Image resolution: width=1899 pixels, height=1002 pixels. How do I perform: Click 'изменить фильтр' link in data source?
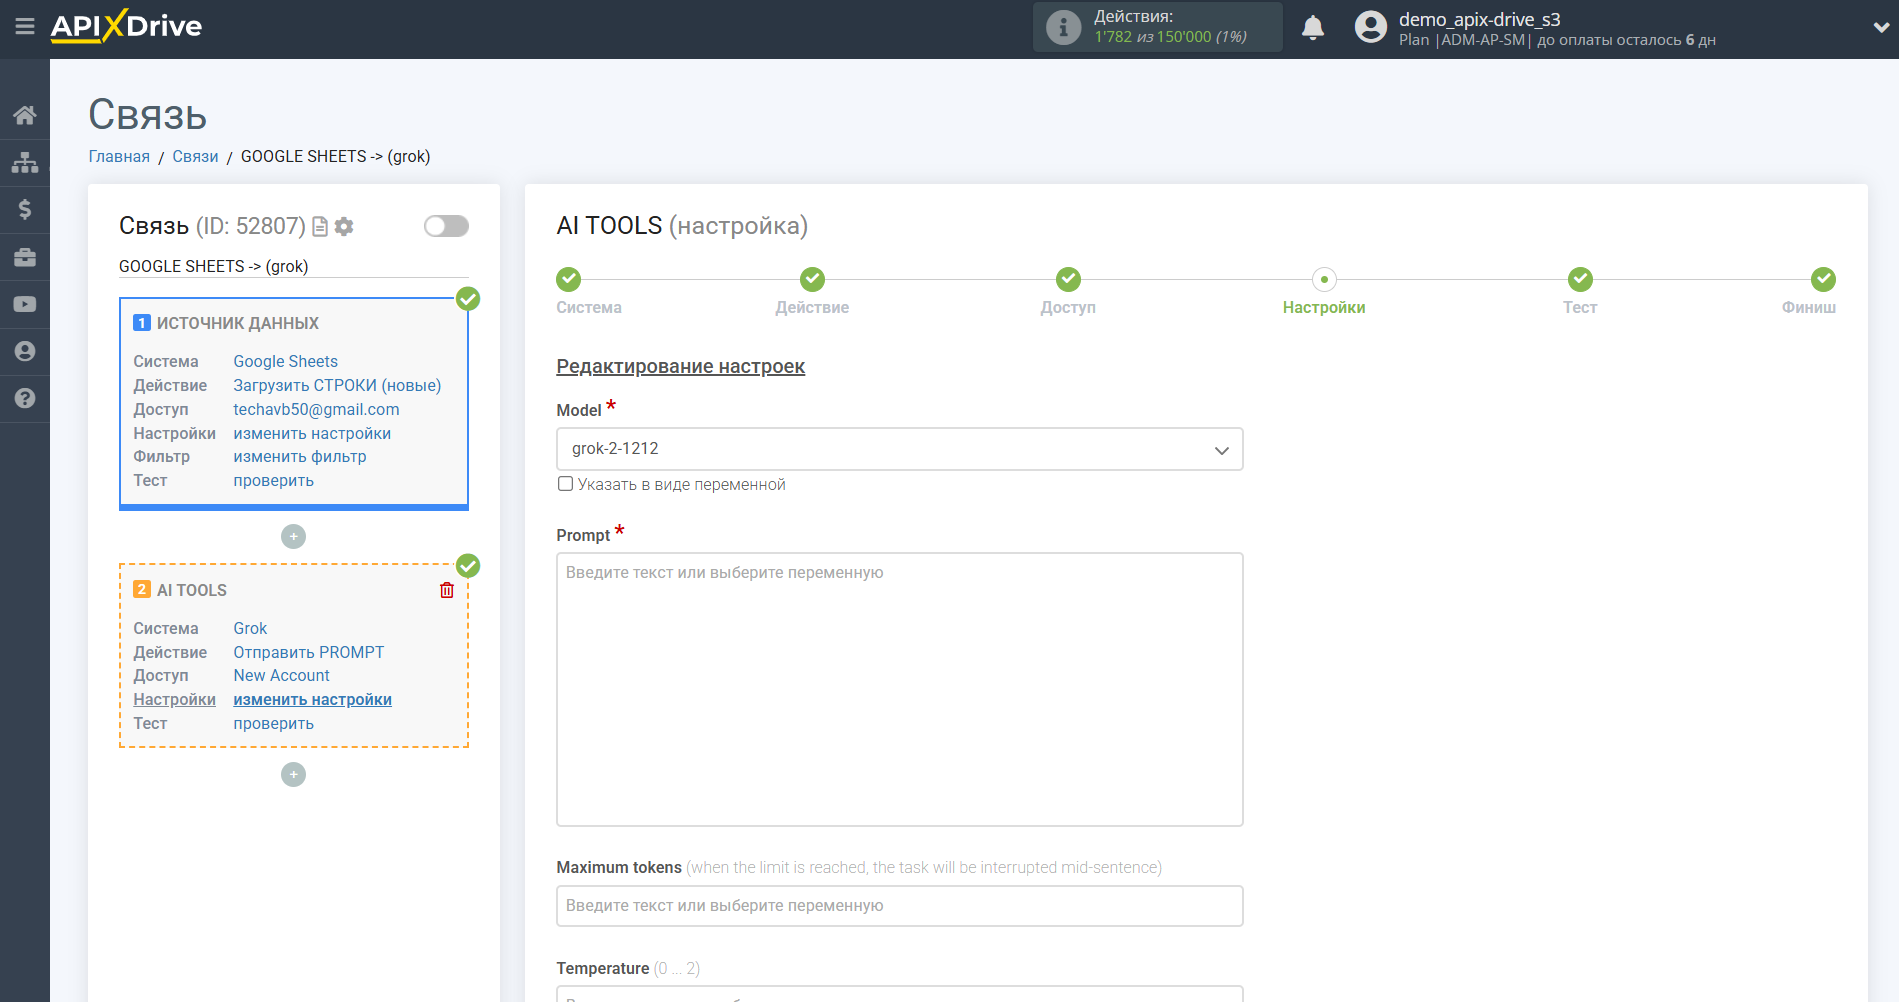coord(300,457)
